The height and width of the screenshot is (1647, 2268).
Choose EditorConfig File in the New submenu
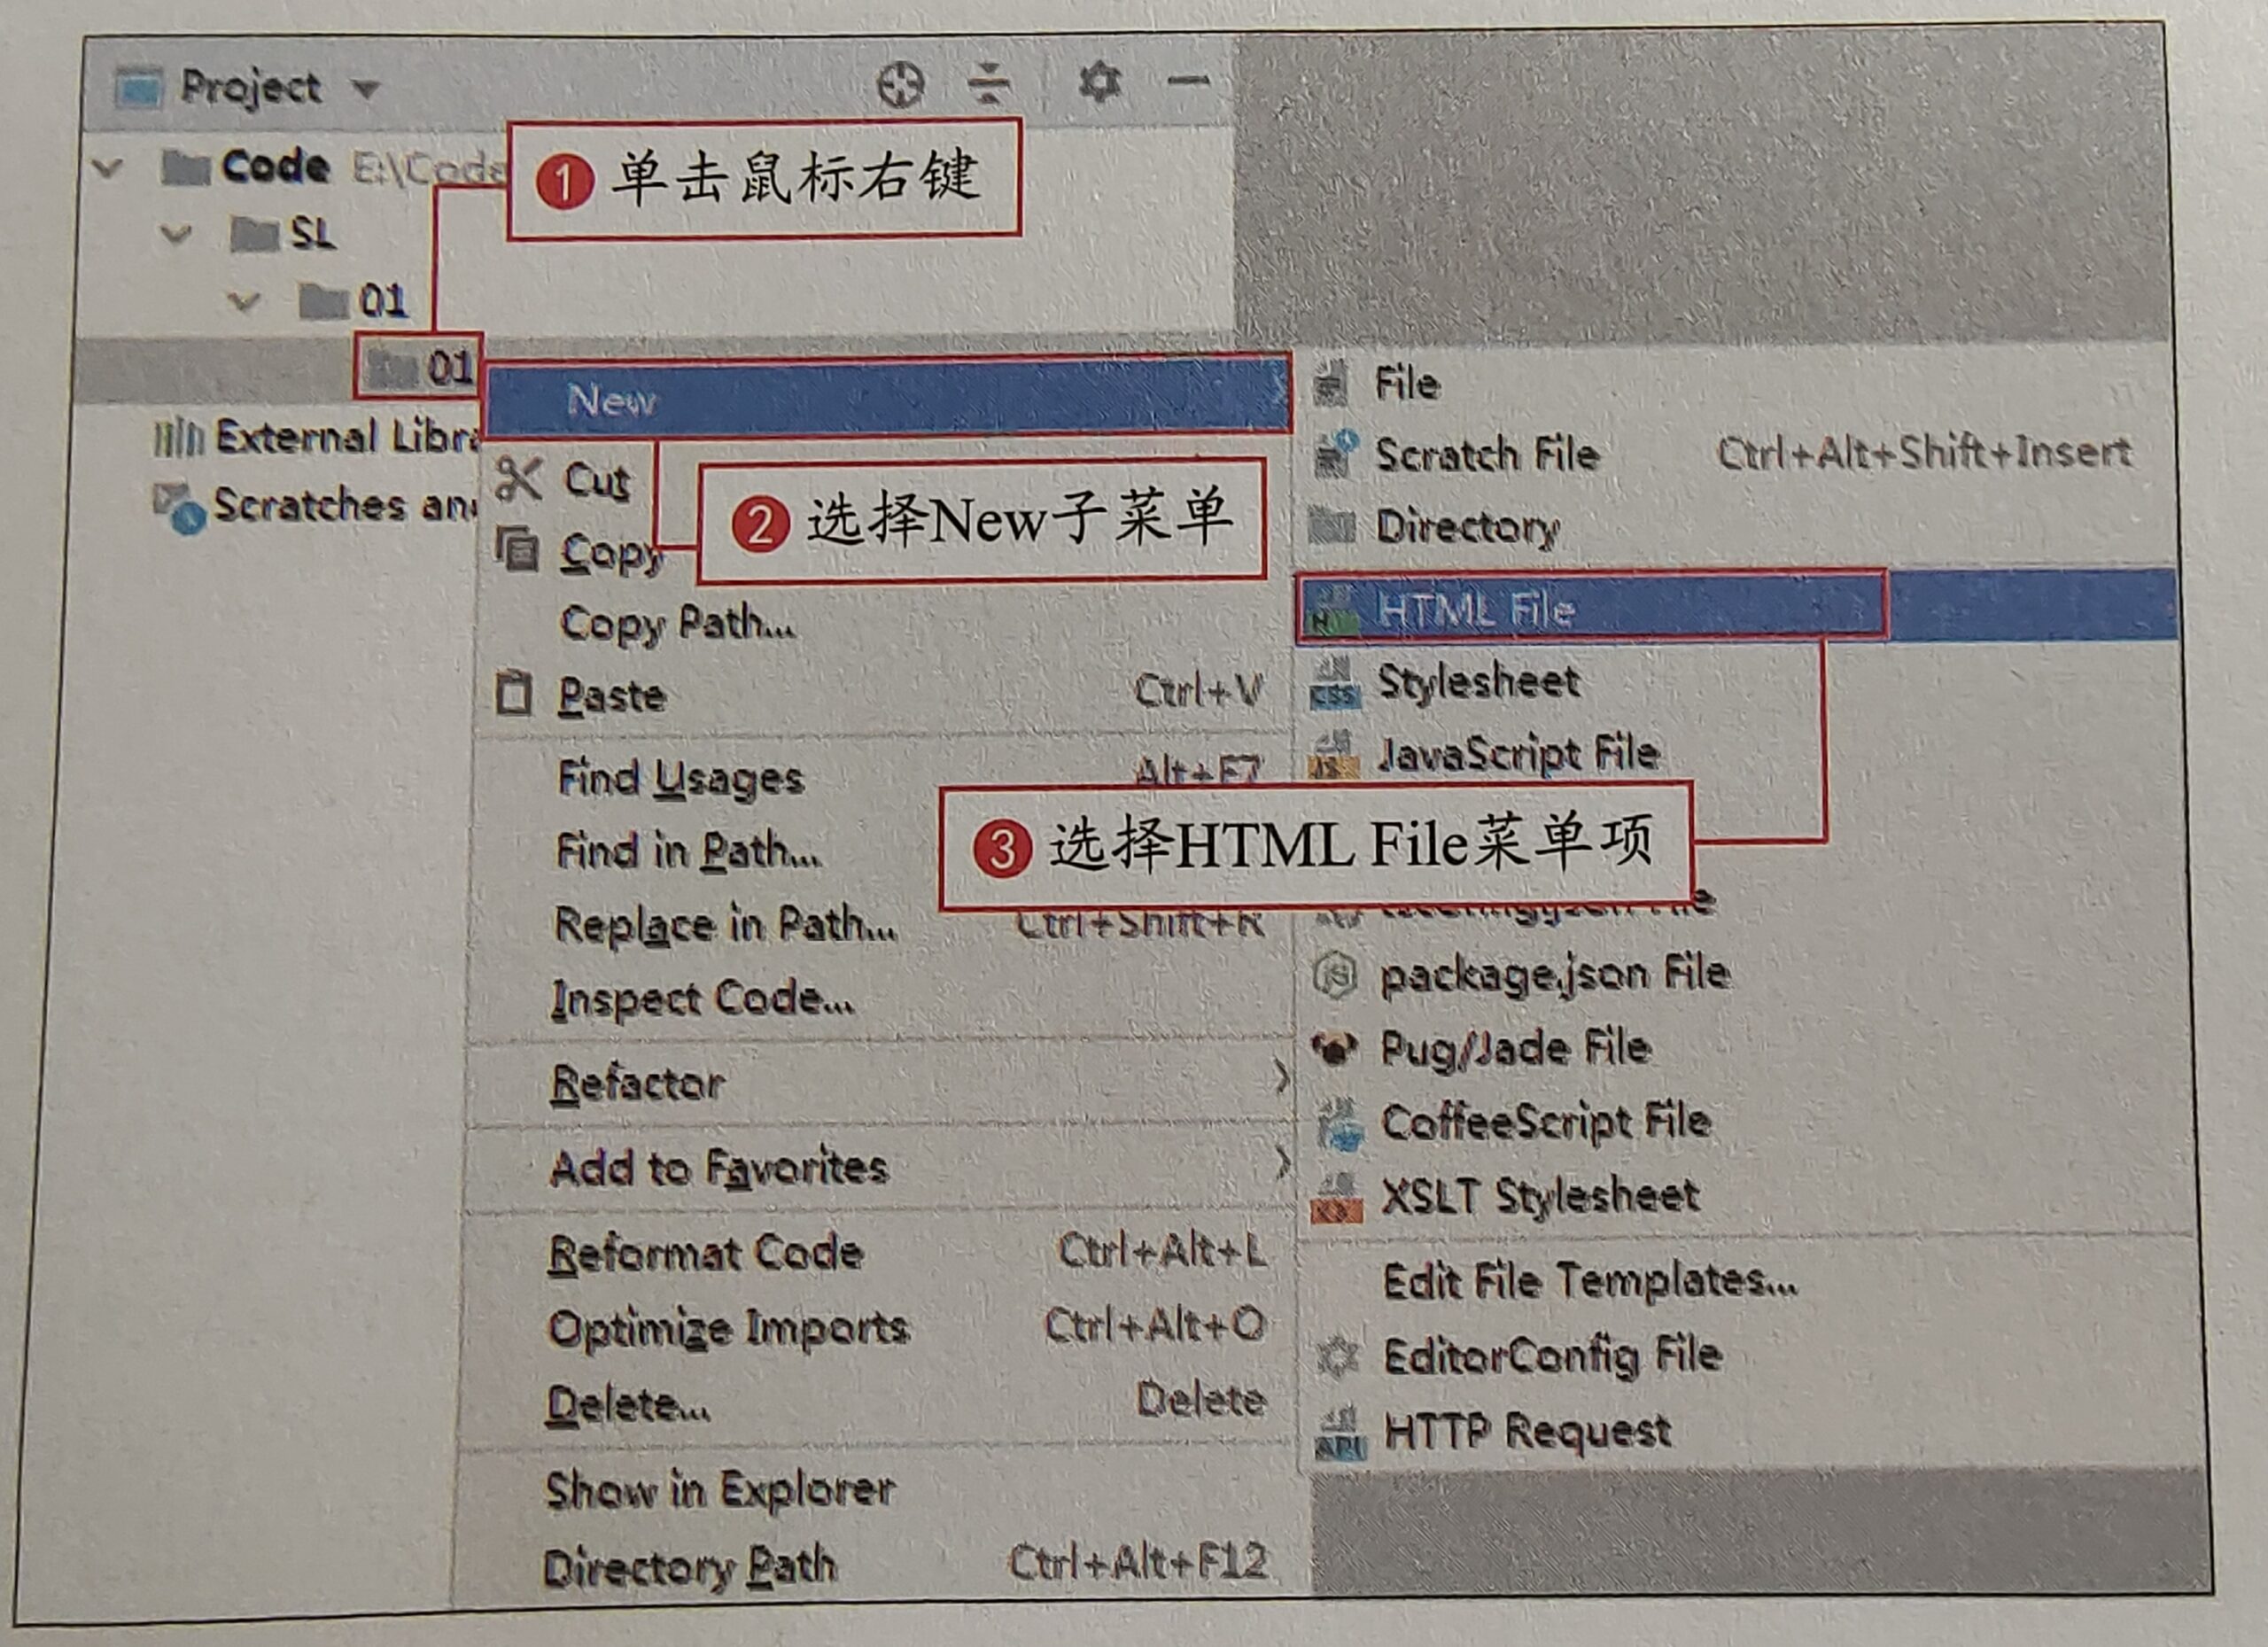click(1552, 1356)
